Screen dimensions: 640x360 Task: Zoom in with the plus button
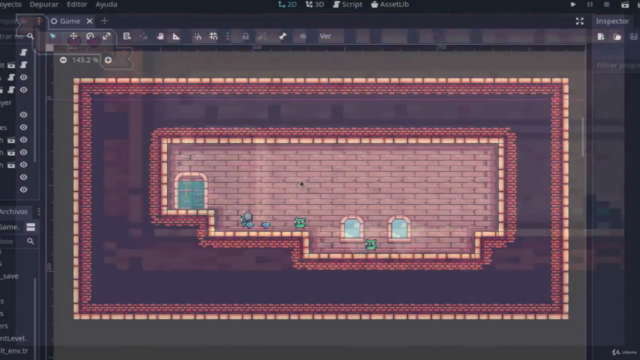click(108, 60)
